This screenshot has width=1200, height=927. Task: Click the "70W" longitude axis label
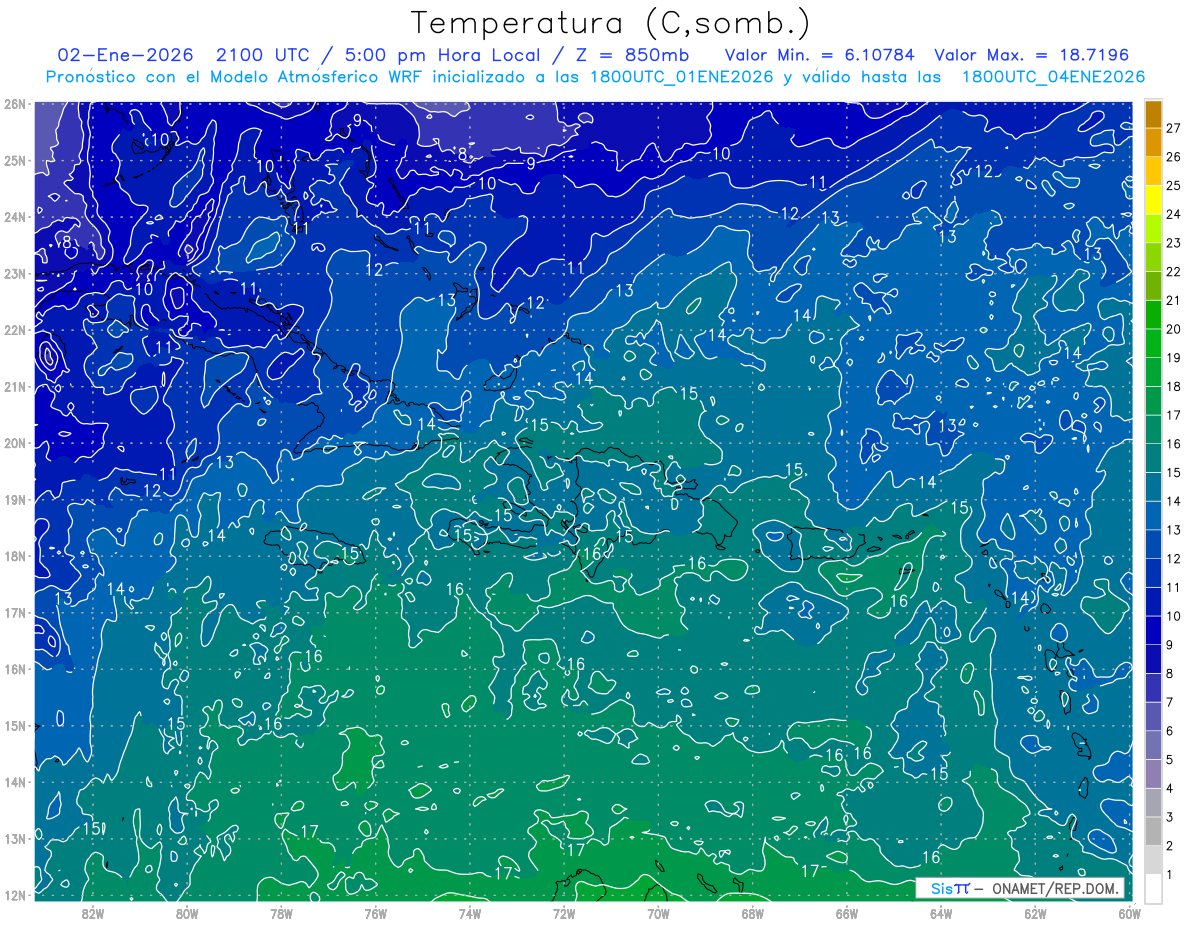(x=658, y=912)
